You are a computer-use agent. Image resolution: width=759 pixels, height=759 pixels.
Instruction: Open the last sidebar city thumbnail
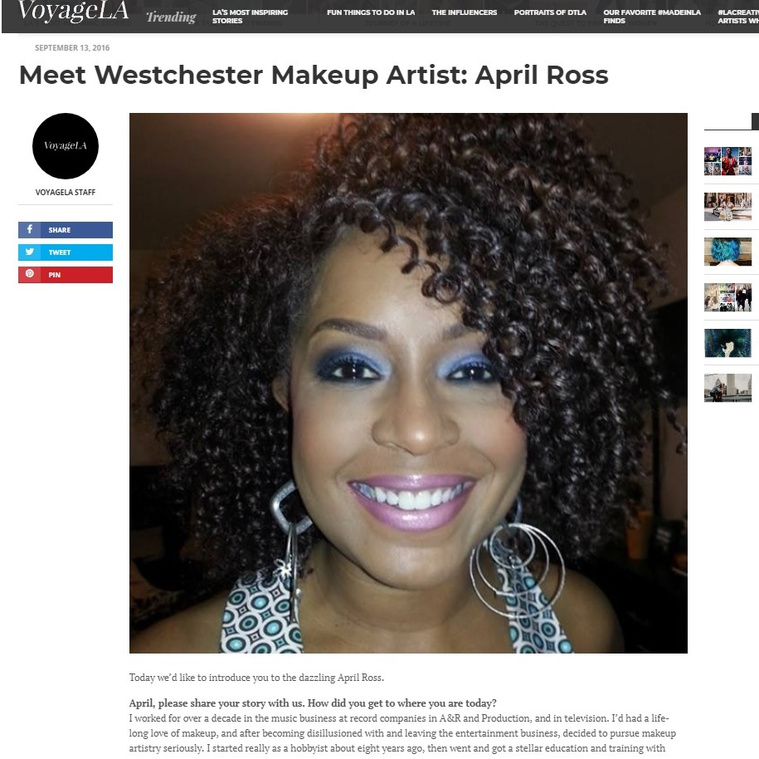click(x=728, y=388)
